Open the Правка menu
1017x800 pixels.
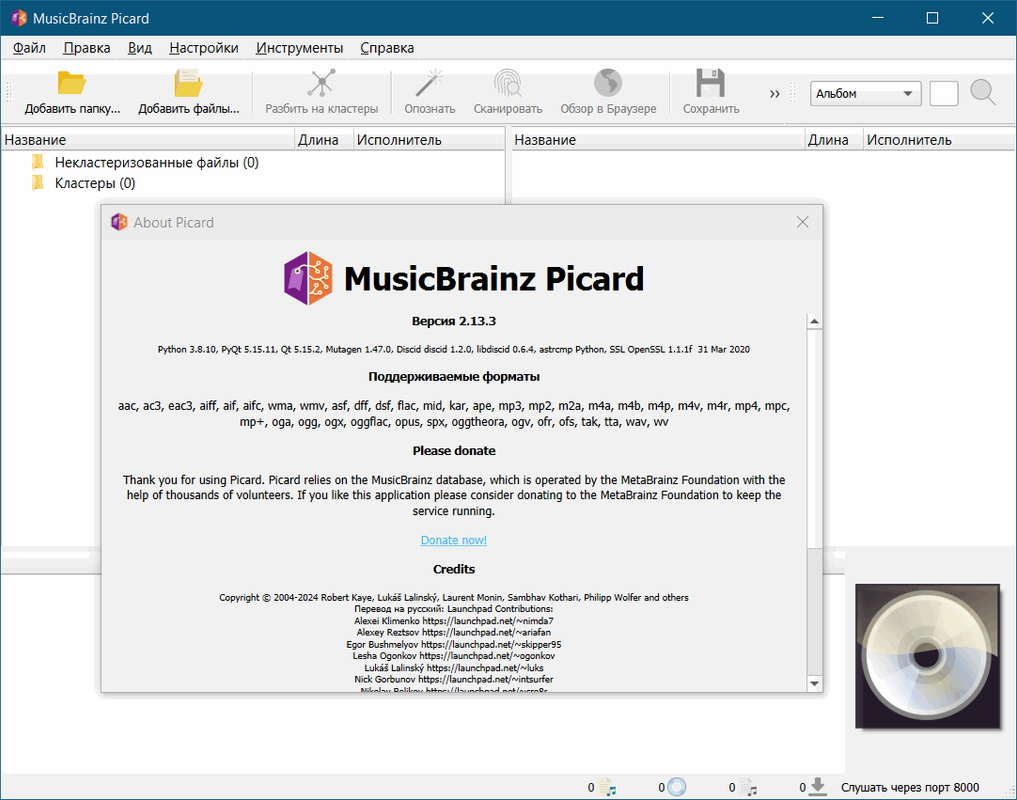click(x=87, y=48)
